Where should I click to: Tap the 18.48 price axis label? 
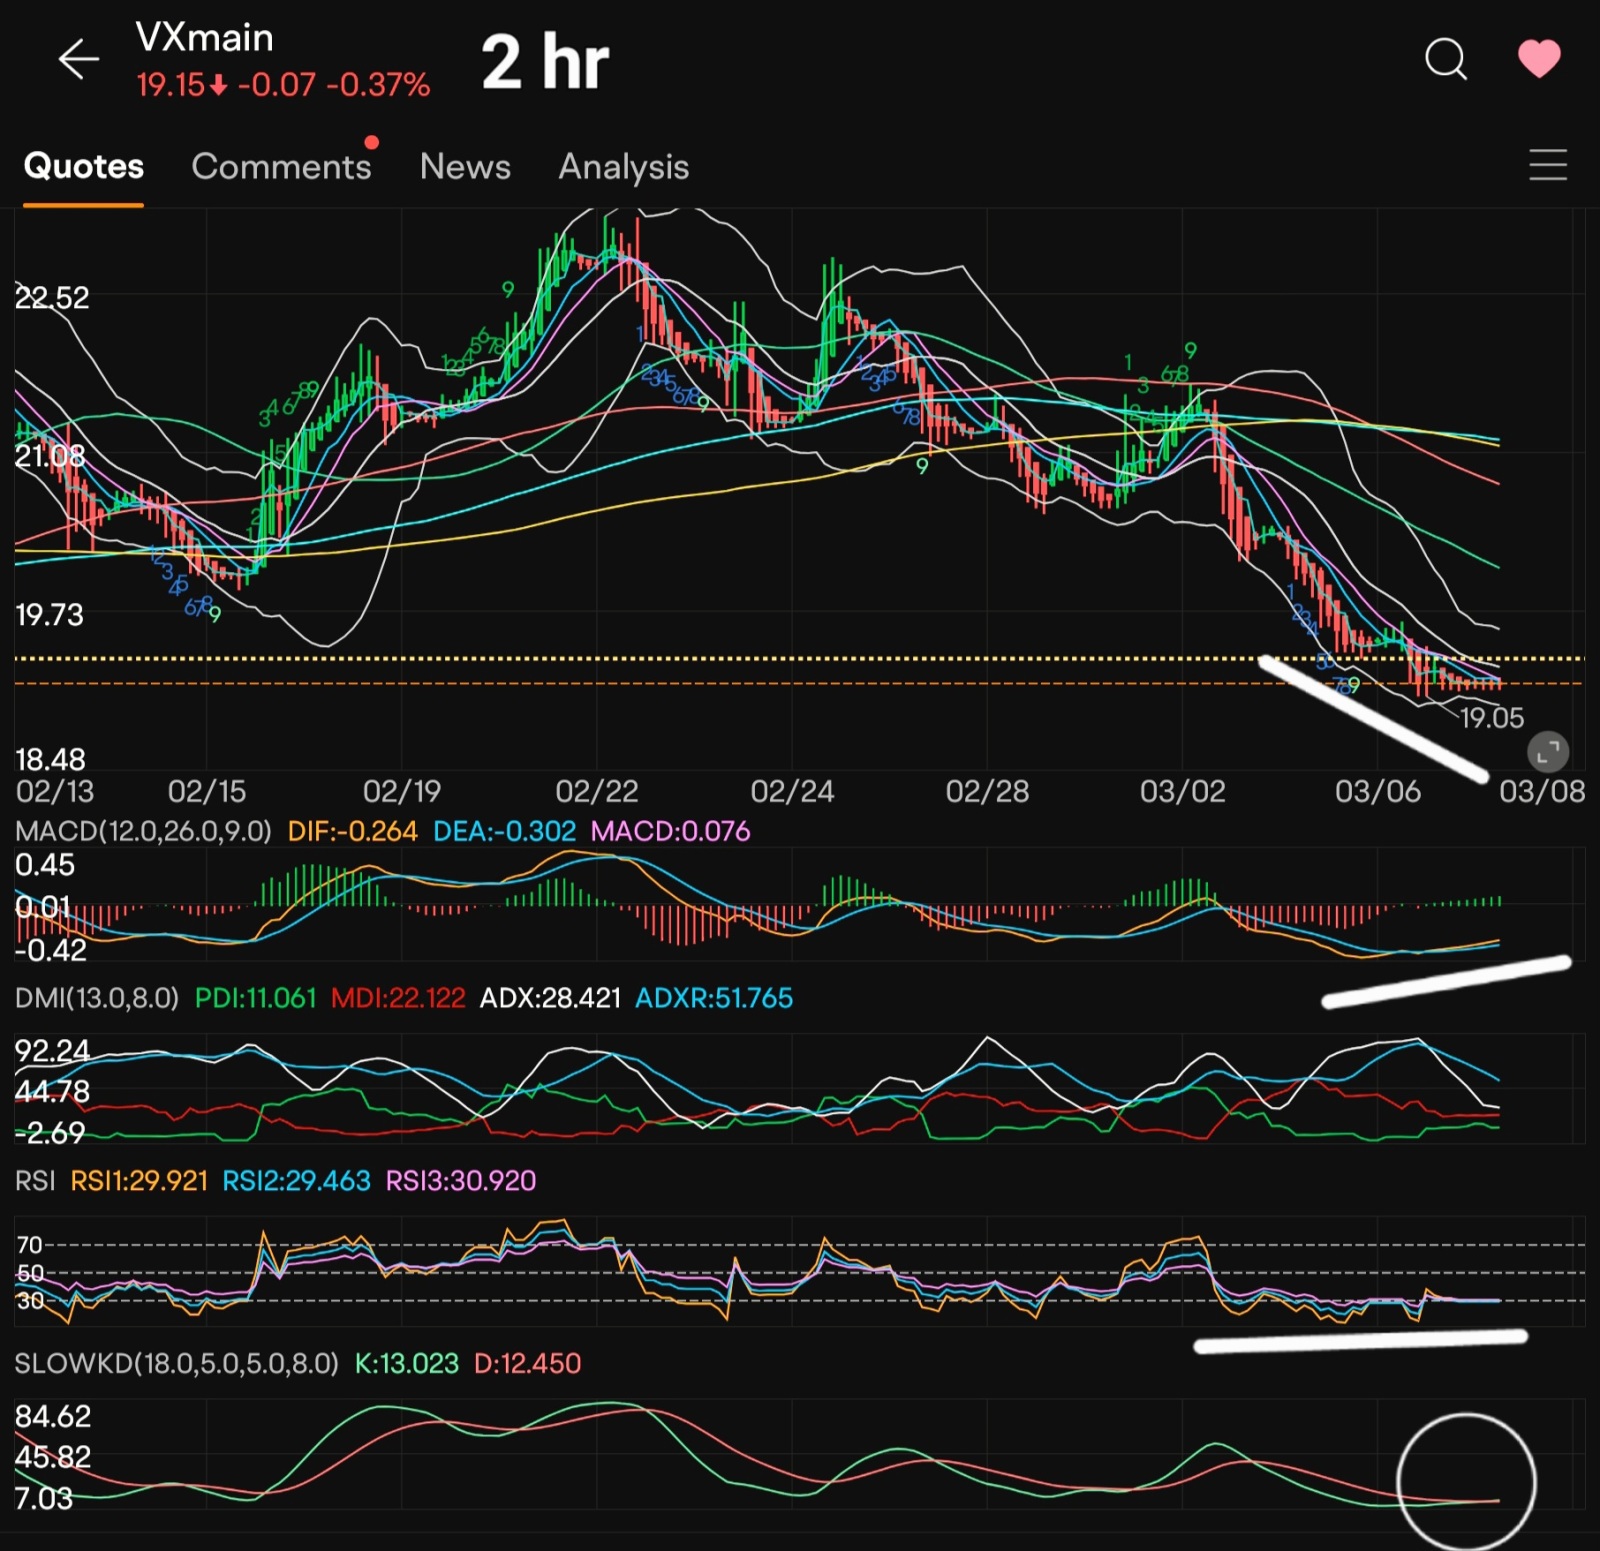[x=50, y=760]
